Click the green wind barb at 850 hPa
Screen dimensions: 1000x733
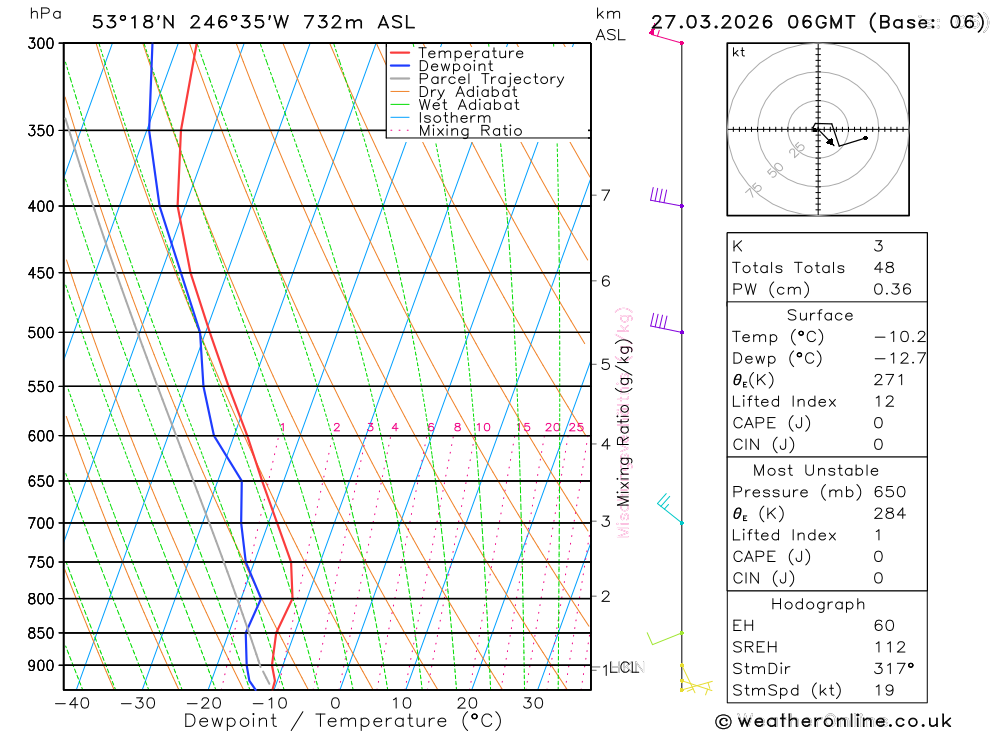[x=665, y=638]
